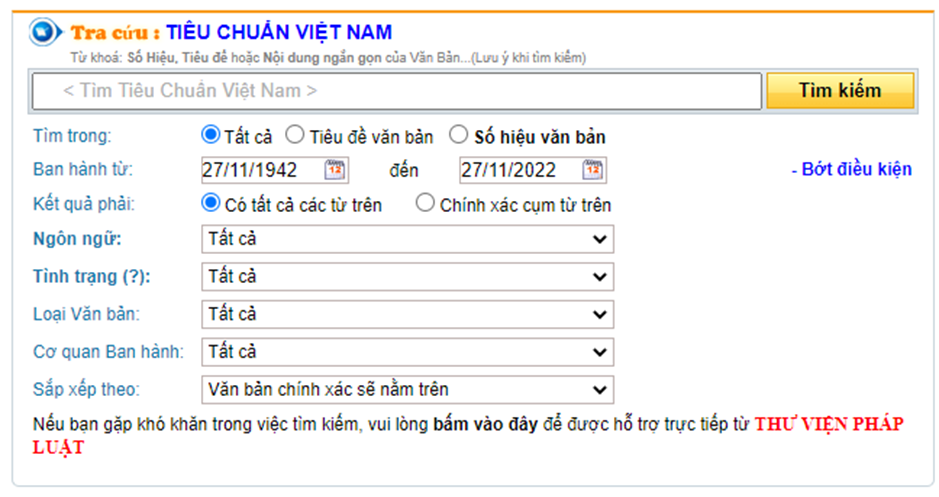This screenshot has height=497, width=939.
Task: Open the "Tình trạng" dropdown list
Action: point(407,277)
